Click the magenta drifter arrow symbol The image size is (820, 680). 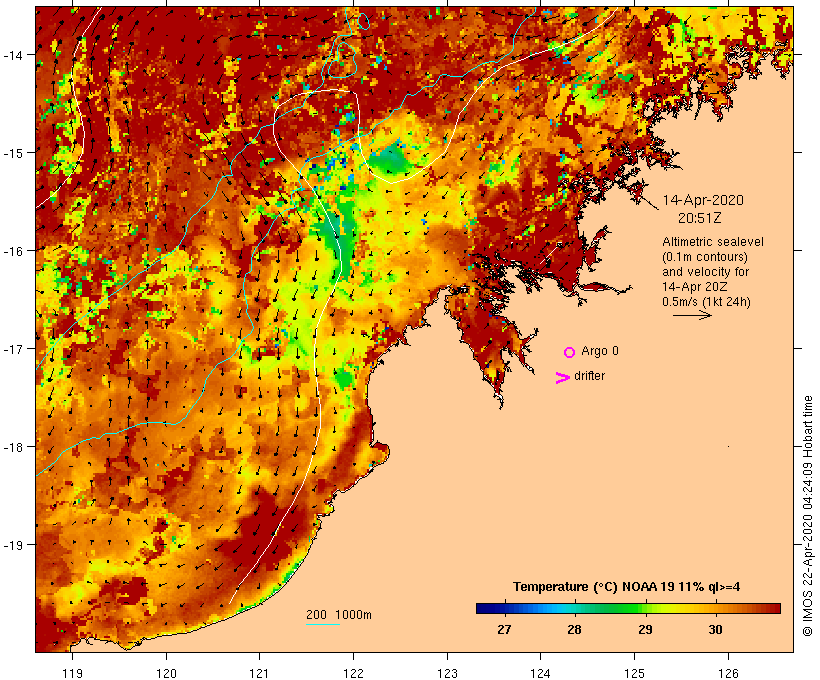[562, 378]
